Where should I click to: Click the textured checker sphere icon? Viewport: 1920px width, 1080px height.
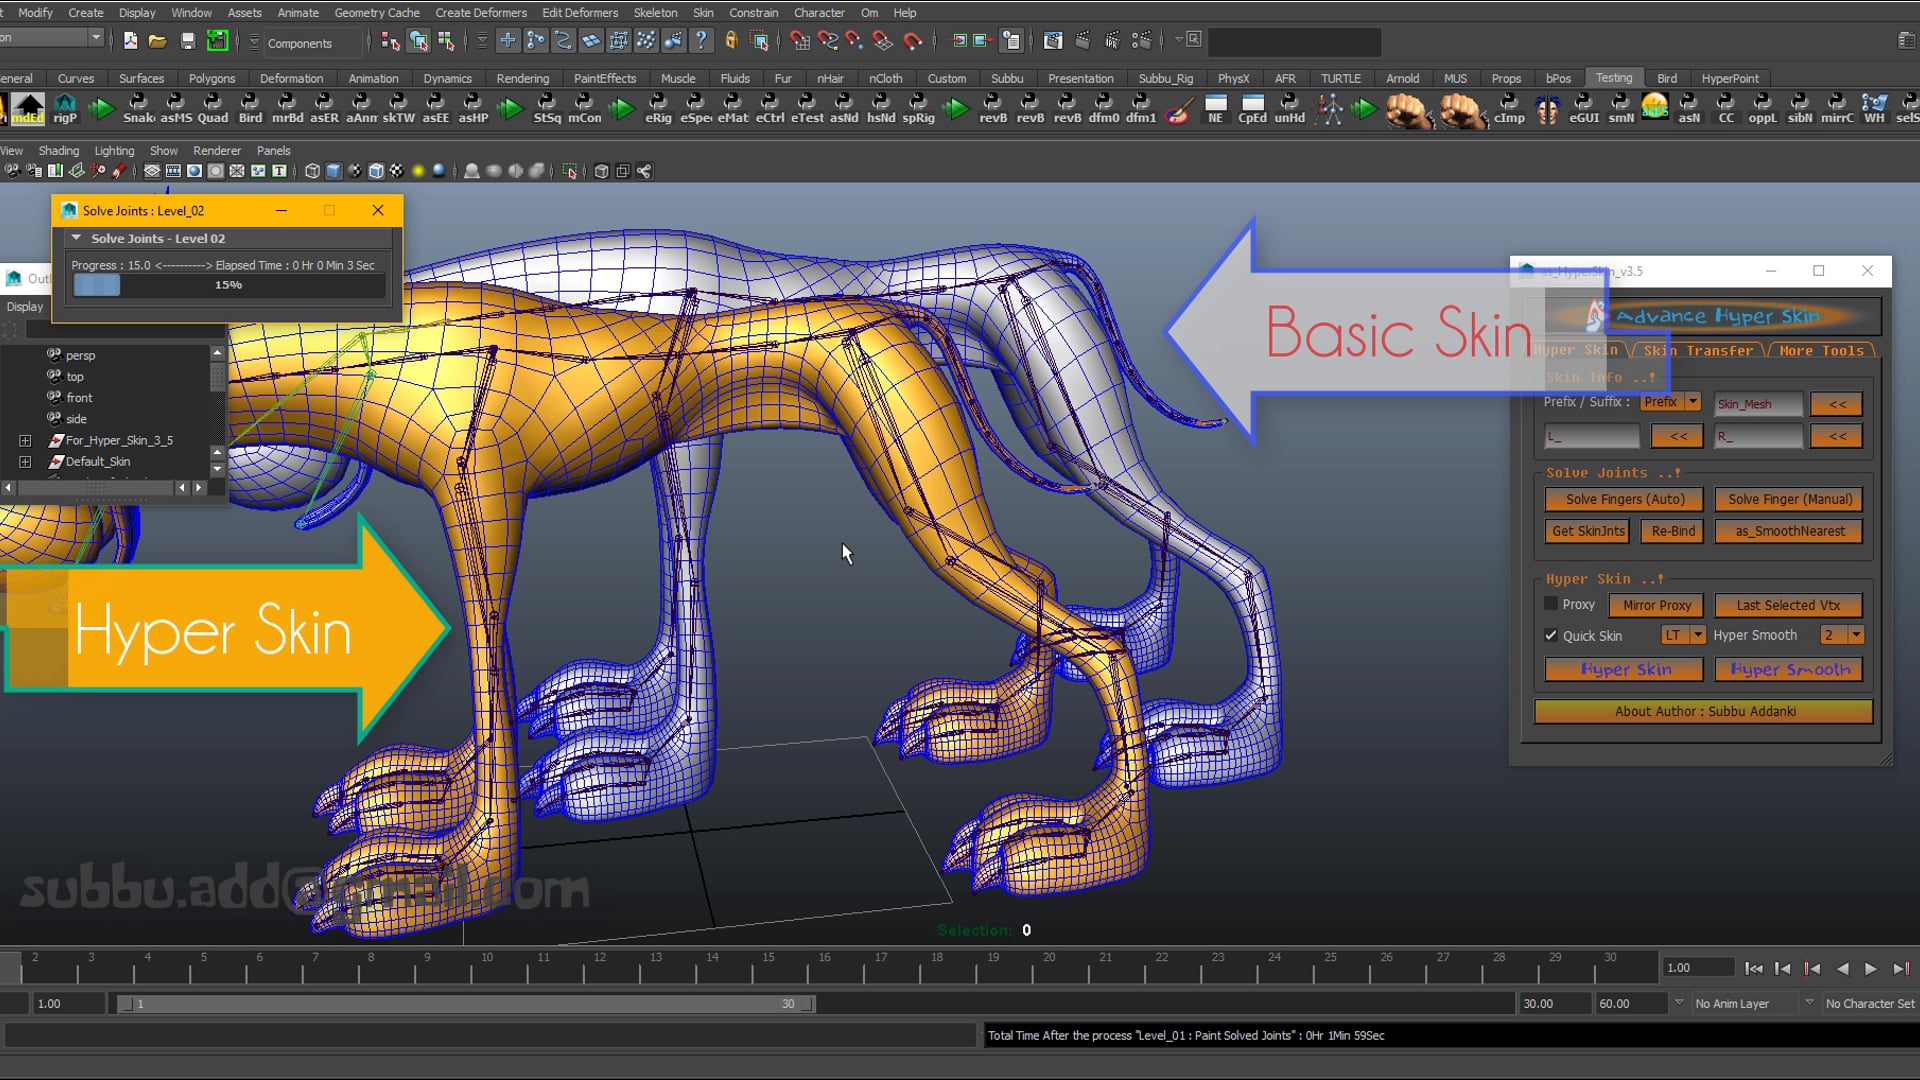[x=397, y=171]
